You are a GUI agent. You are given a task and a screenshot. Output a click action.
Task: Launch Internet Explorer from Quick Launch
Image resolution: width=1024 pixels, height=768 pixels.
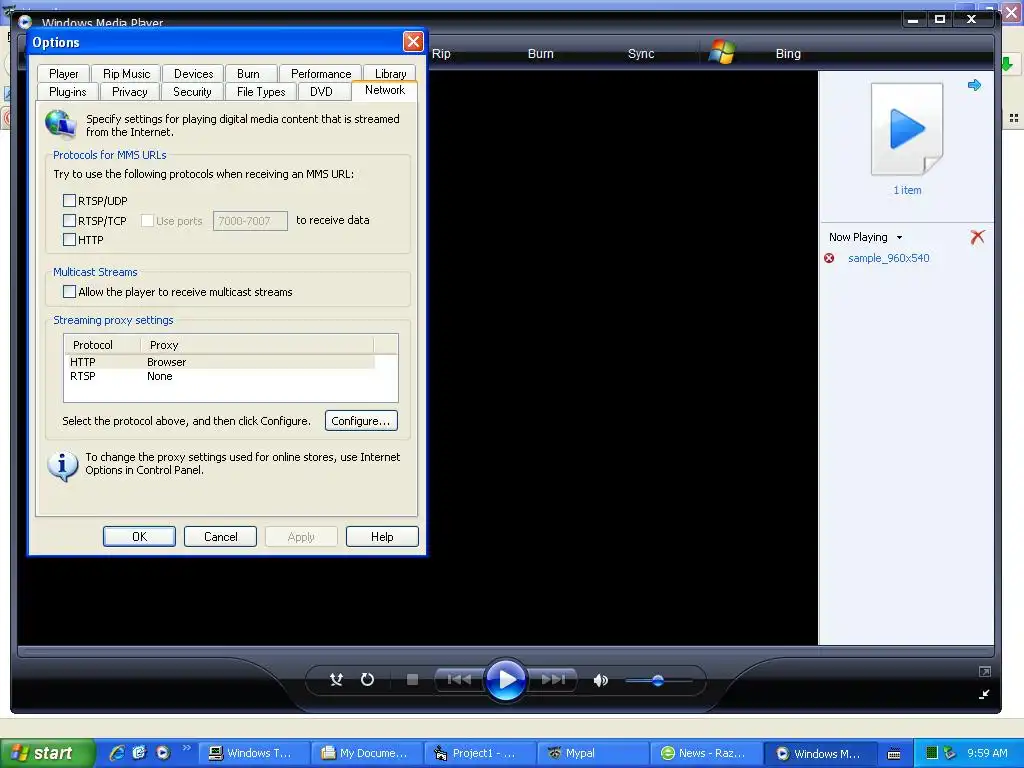117,753
